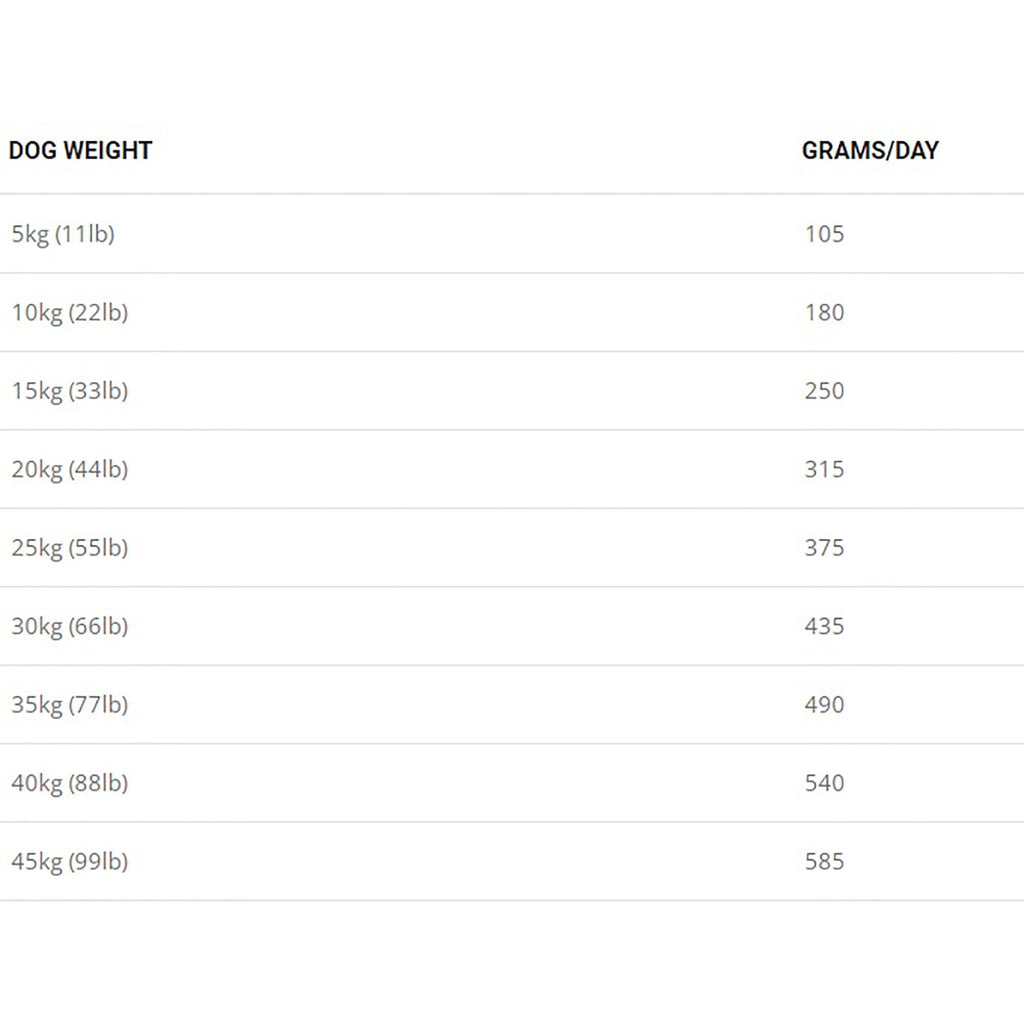
Task: Select the 5kg (11lb) weight cell
Action: point(63,234)
